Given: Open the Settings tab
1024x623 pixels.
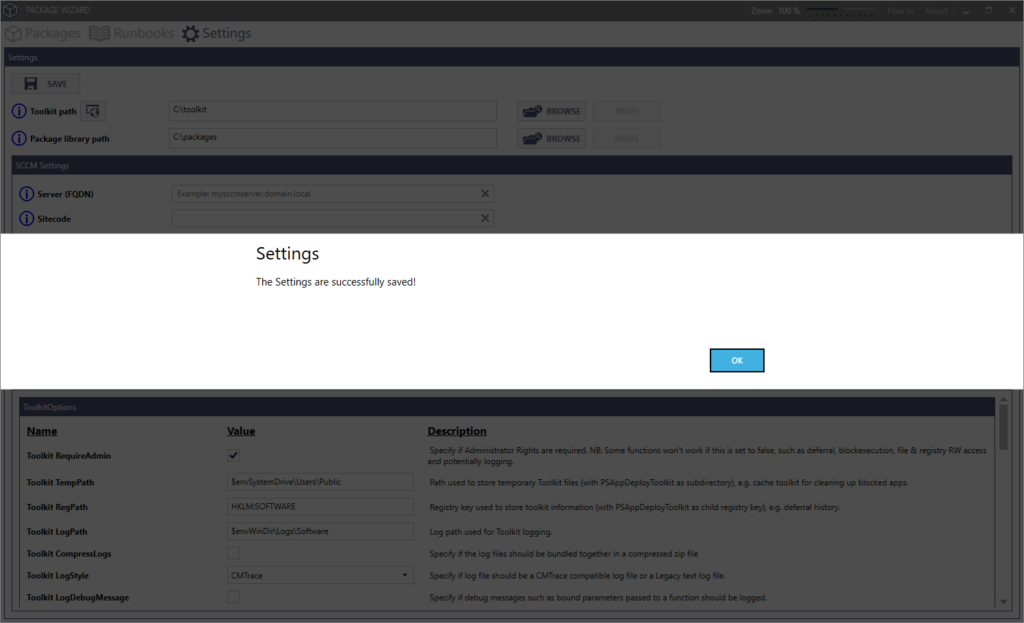Looking at the screenshot, I should 216,33.
